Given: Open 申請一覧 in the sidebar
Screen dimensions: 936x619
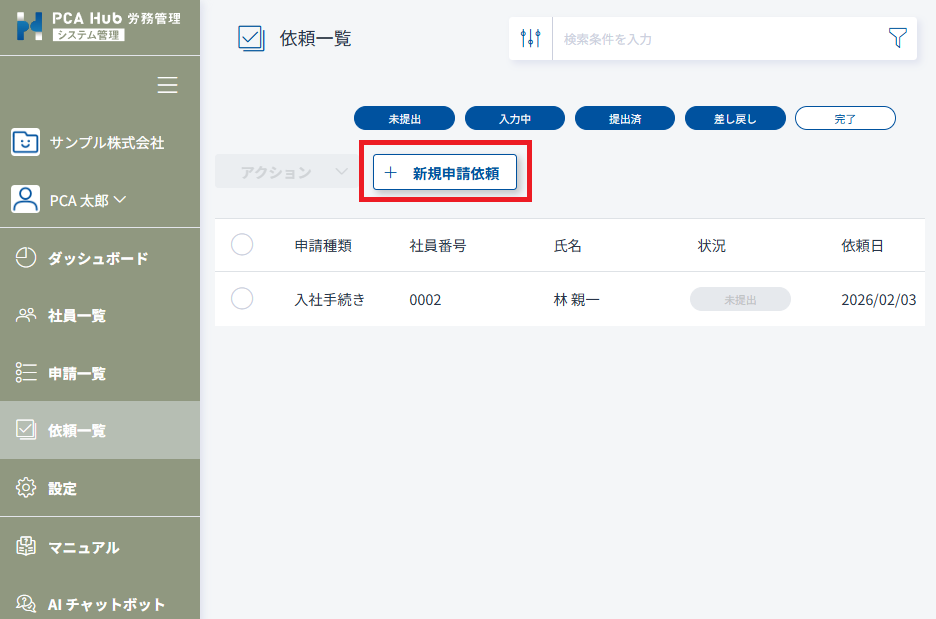Looking at the screenshot, I should click(77, 374).
